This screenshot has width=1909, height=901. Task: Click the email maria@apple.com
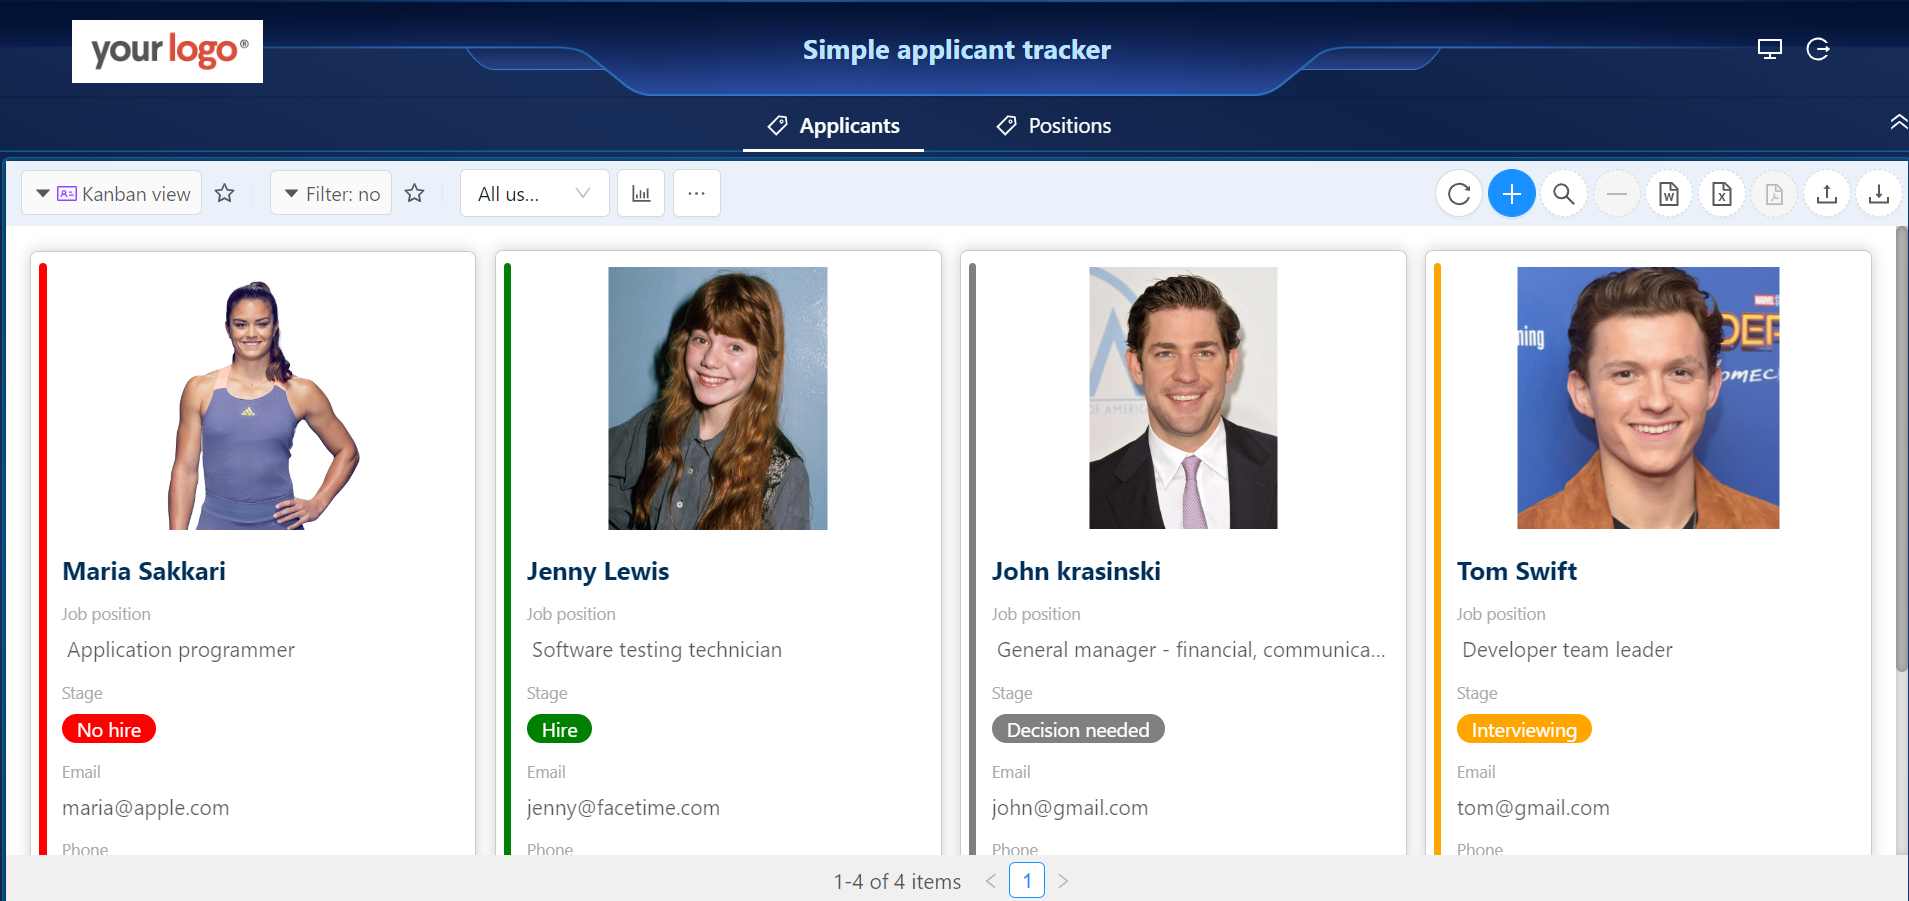[146, 808]
